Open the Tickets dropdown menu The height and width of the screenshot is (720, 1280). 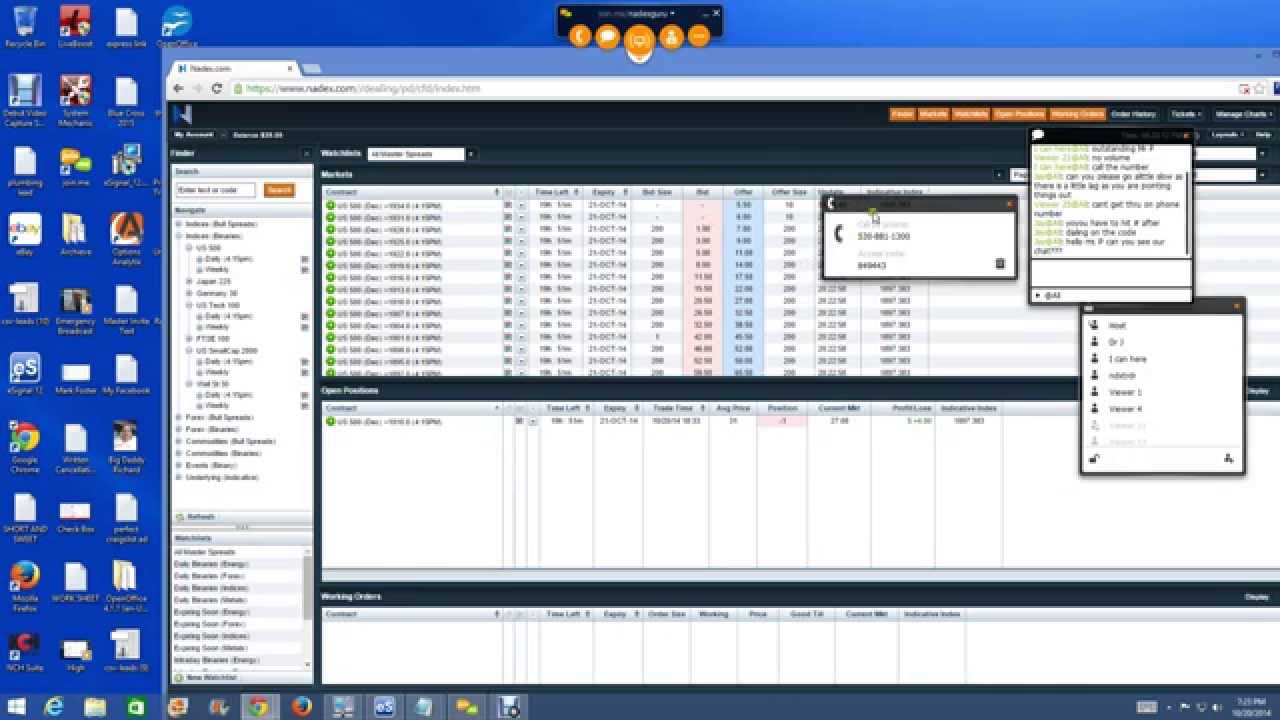pyautogui.click(x=1185, y=114)
